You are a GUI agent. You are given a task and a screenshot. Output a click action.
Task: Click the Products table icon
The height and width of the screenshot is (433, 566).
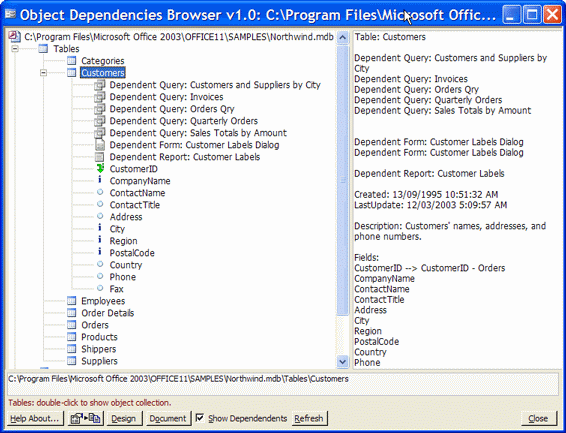tap(72, 337)
